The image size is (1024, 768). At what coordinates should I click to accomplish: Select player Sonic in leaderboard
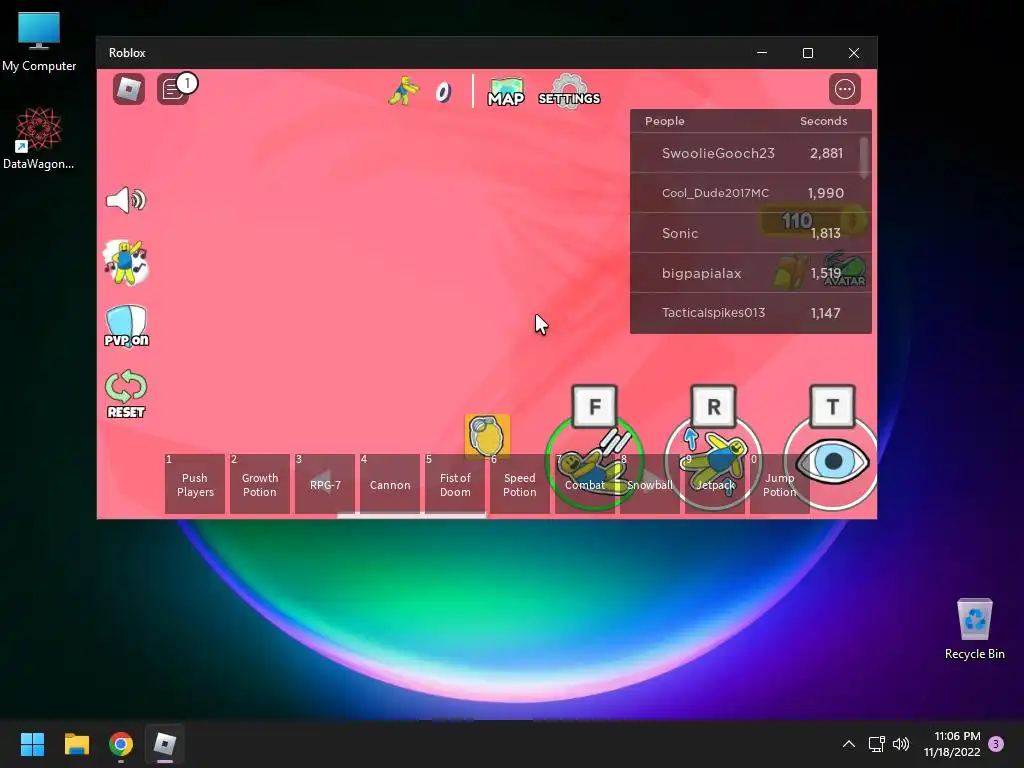pos(751,233)
